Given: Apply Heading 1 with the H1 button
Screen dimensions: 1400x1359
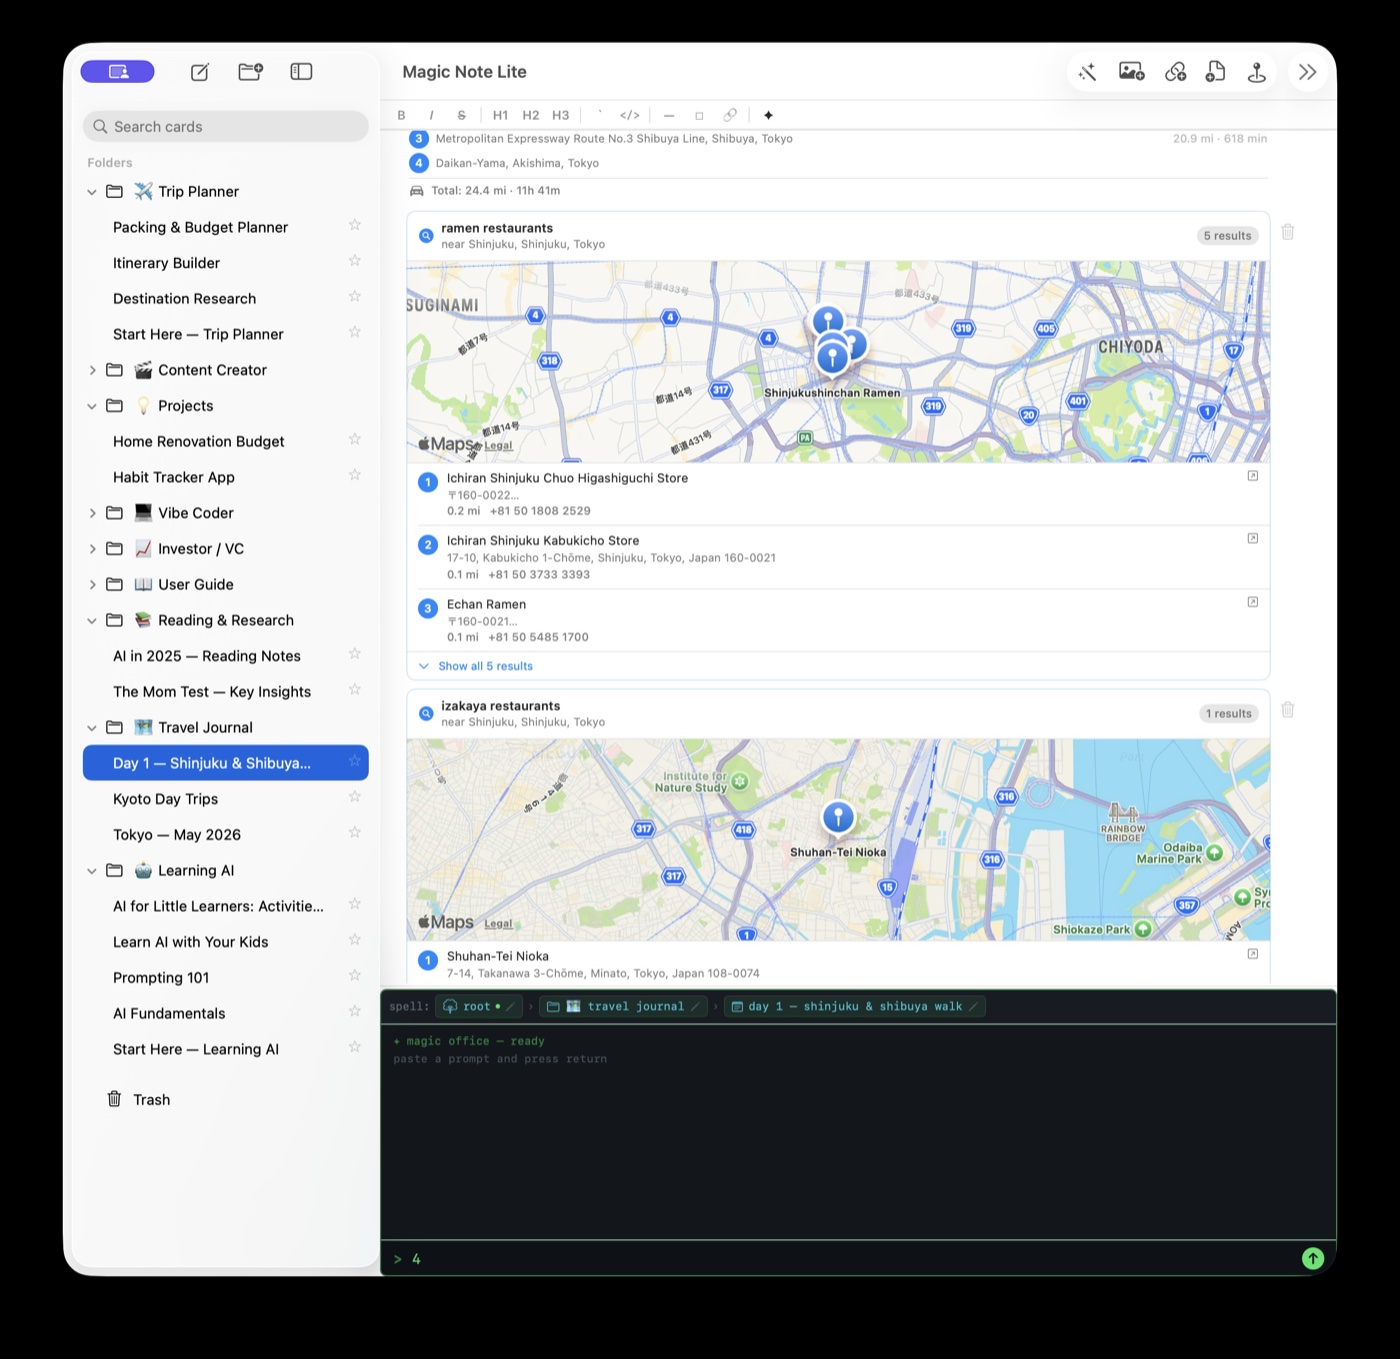Looking at the screenshot, I should (501, 115).
